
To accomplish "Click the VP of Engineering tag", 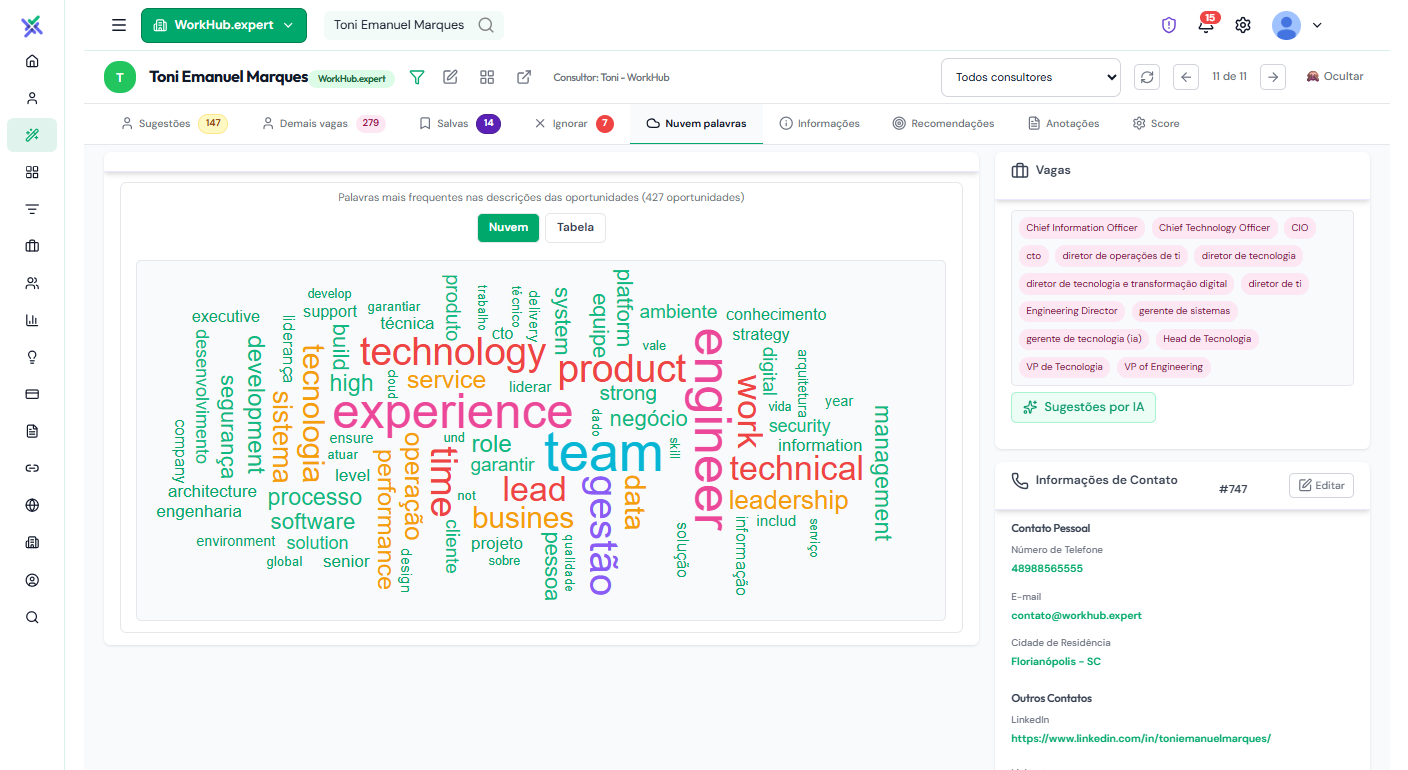I will click(x=1163, y=367).
